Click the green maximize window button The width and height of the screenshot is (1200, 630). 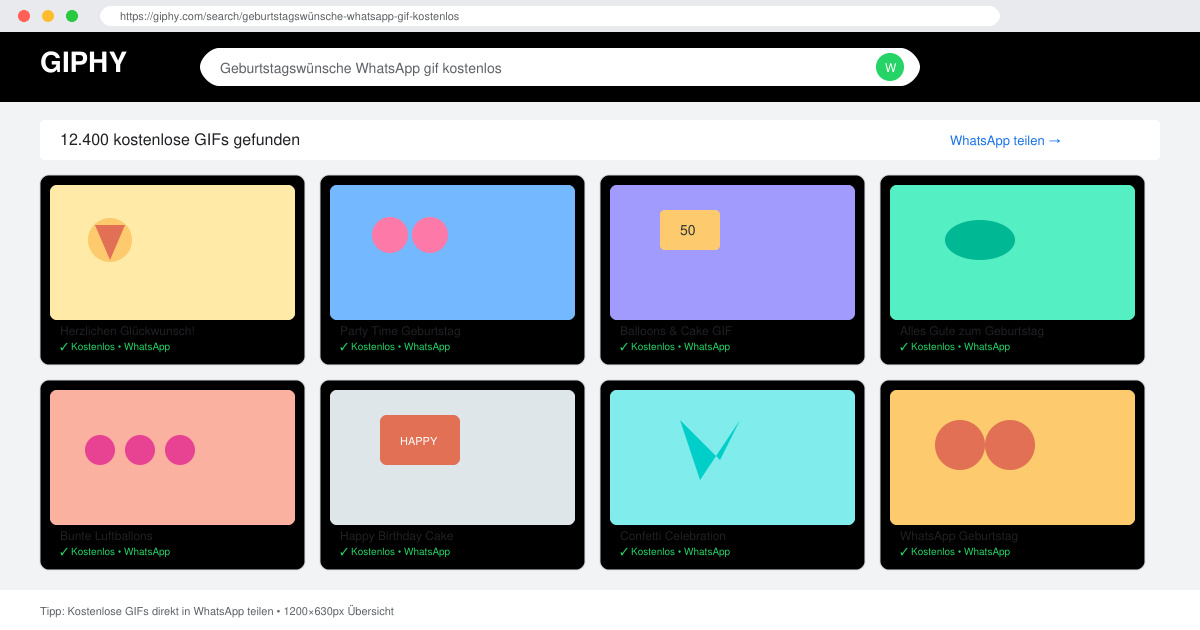click(72, 16)
